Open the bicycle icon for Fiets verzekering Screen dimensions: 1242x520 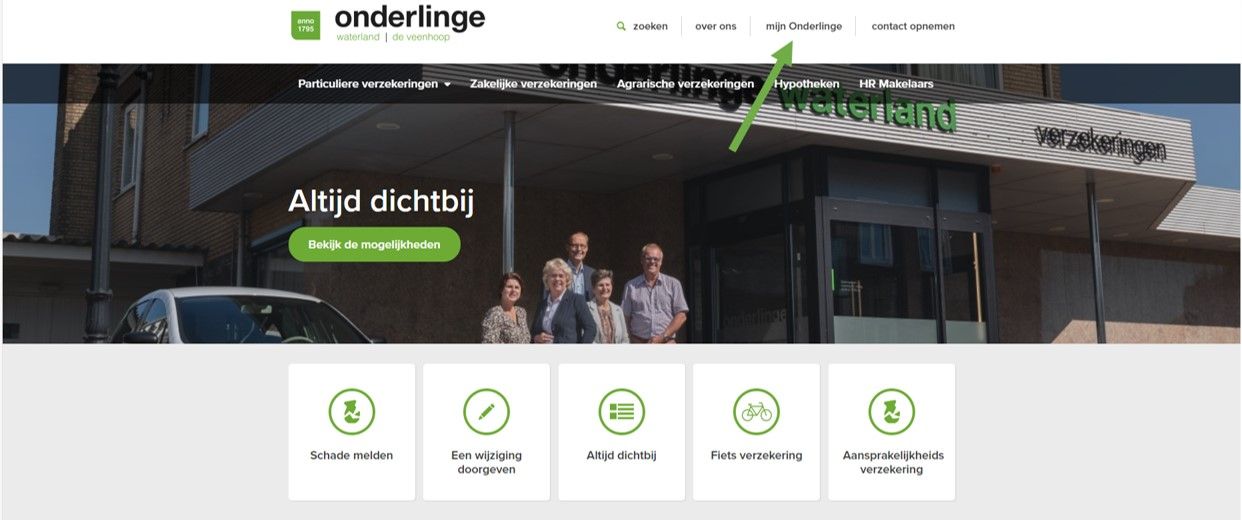756,411
